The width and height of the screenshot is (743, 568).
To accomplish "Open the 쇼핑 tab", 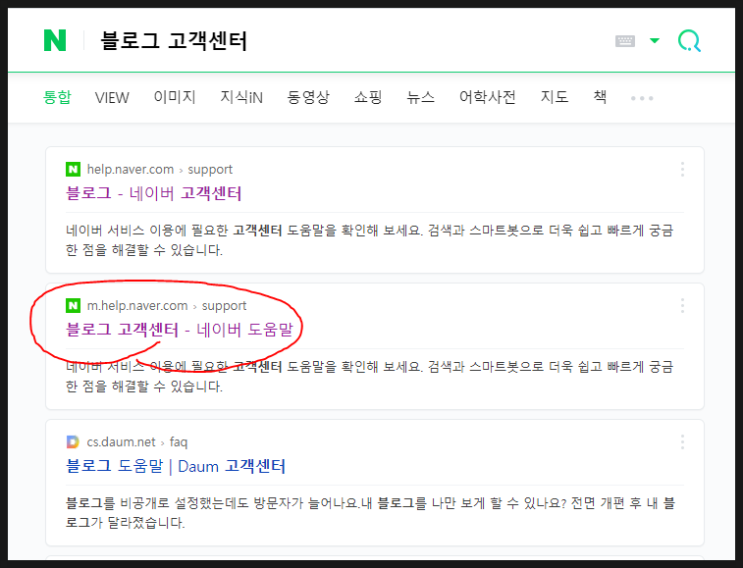I will pyautogui.click(x=368, y=97).
